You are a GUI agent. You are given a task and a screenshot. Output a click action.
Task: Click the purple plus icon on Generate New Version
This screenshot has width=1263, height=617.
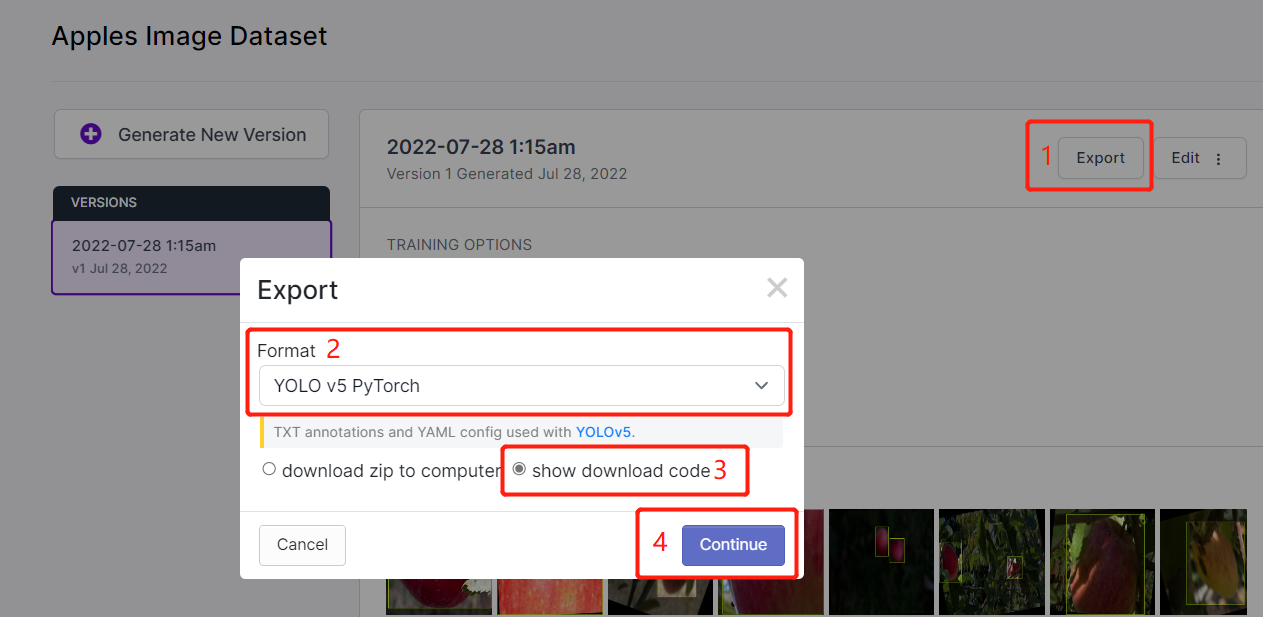[91, 134]
